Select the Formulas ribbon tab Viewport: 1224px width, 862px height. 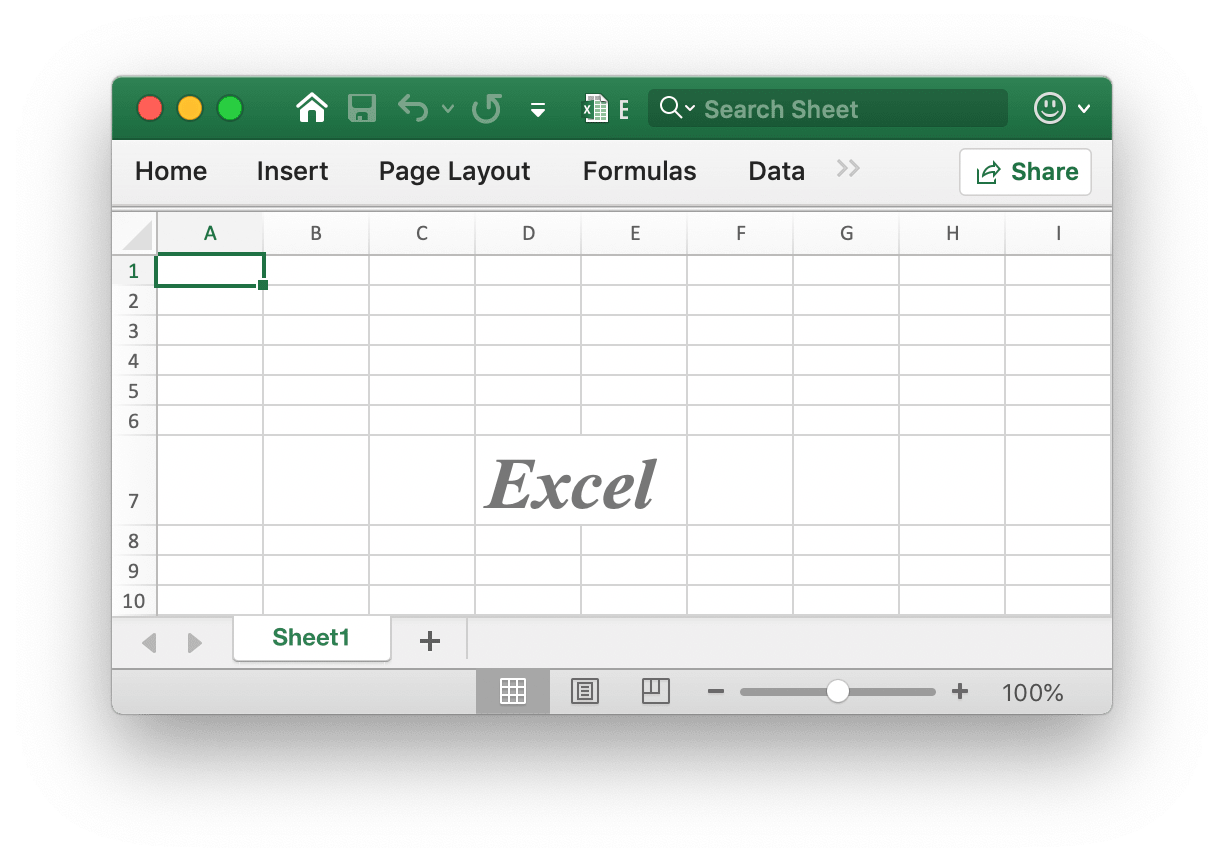point(639,171)
